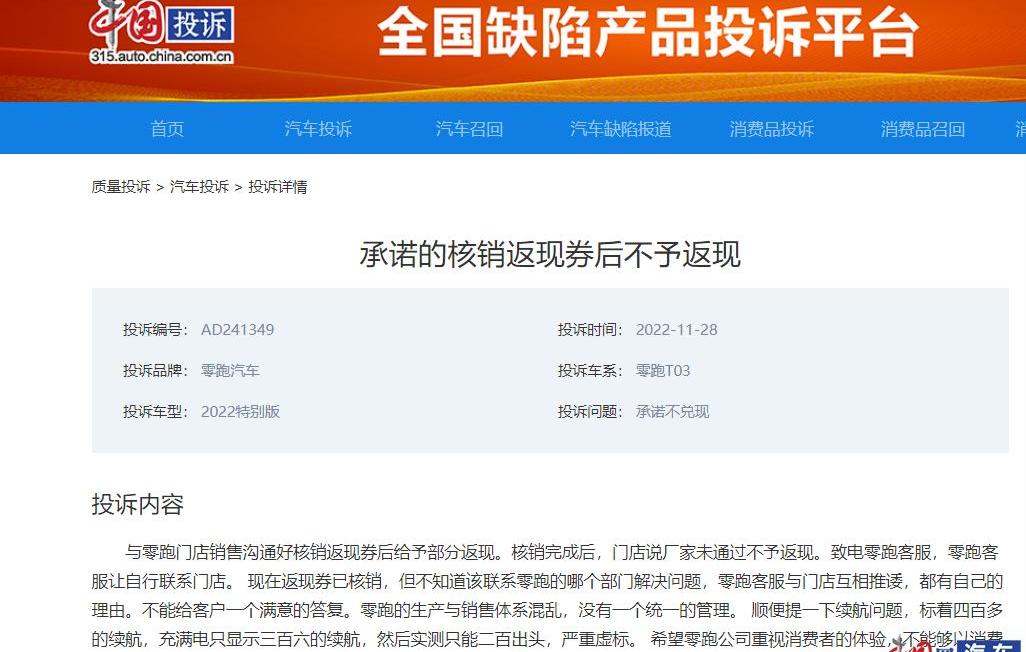Click the paragraph line starting 的续航，充满电只显示
This screenshot has width=1026, height=652.
coord(547,639)
